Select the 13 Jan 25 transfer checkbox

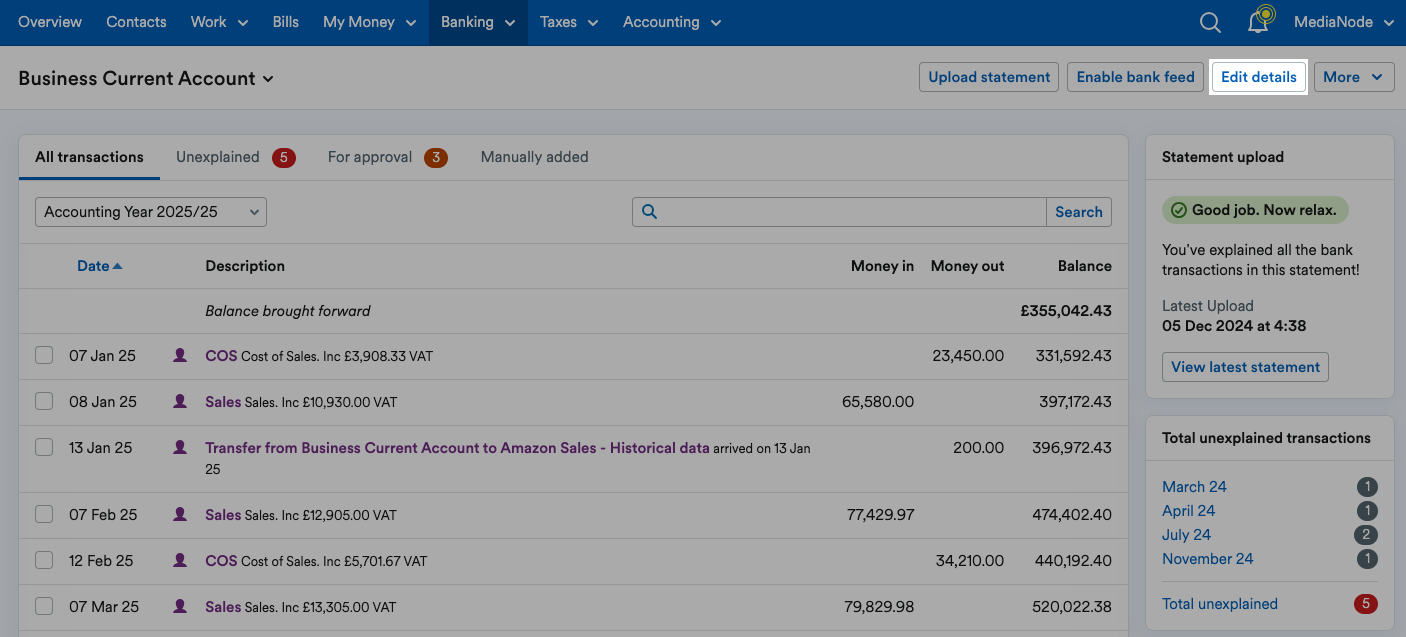44,447
